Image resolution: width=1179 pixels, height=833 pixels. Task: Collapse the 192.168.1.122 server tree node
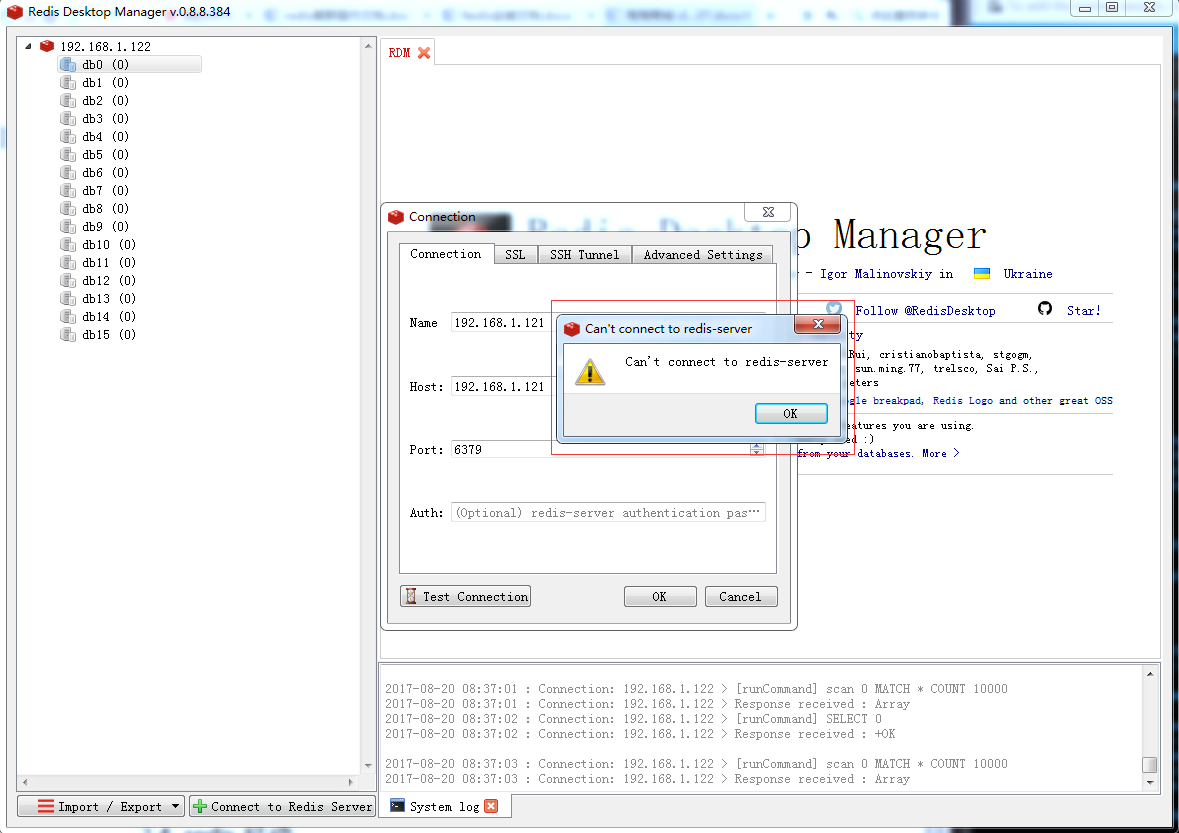[28, 46]
